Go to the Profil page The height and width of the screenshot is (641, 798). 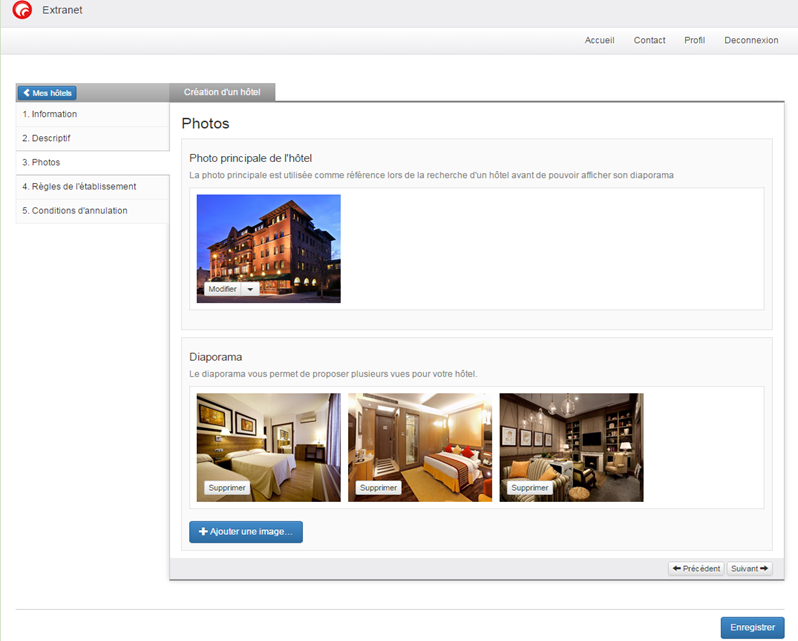(x=694, y=40)
